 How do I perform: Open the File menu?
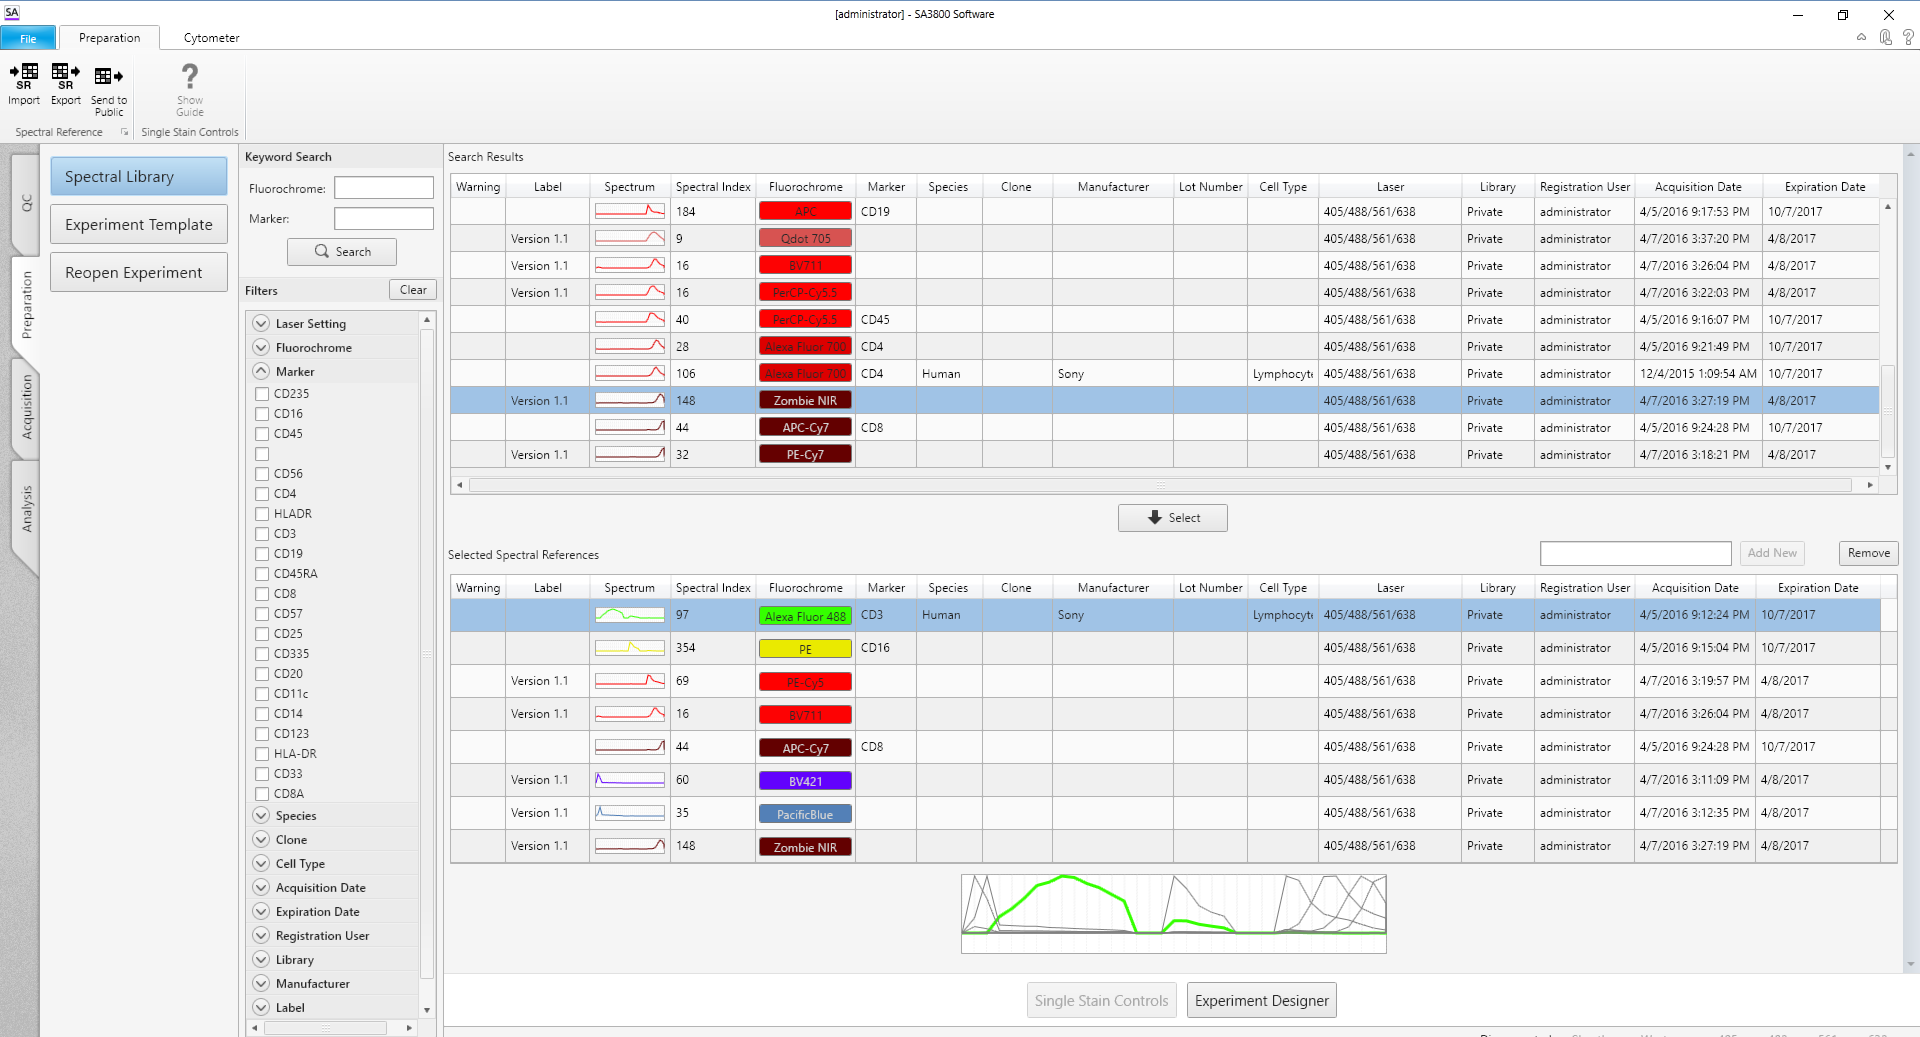[28, 38]
